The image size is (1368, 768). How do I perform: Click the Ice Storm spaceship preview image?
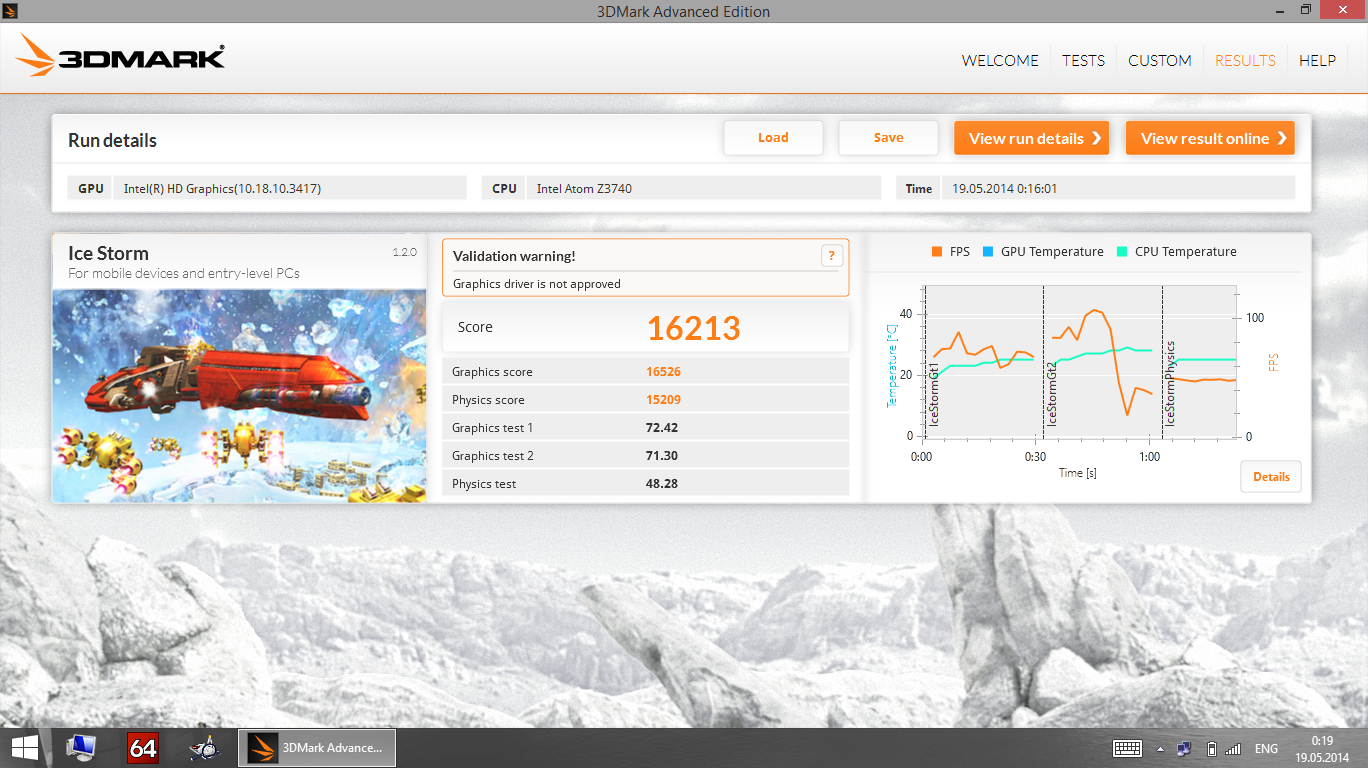pyautogui.click(x=239, y=396)
